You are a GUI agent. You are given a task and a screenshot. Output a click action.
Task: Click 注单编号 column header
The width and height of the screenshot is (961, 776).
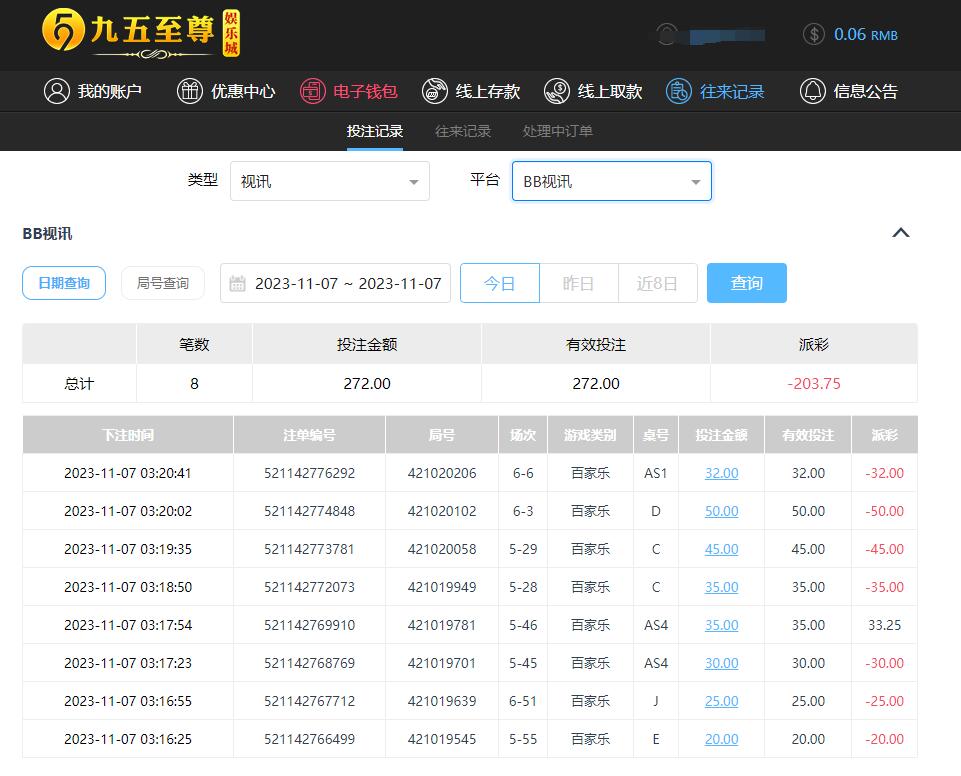click(x=310, y=435)
